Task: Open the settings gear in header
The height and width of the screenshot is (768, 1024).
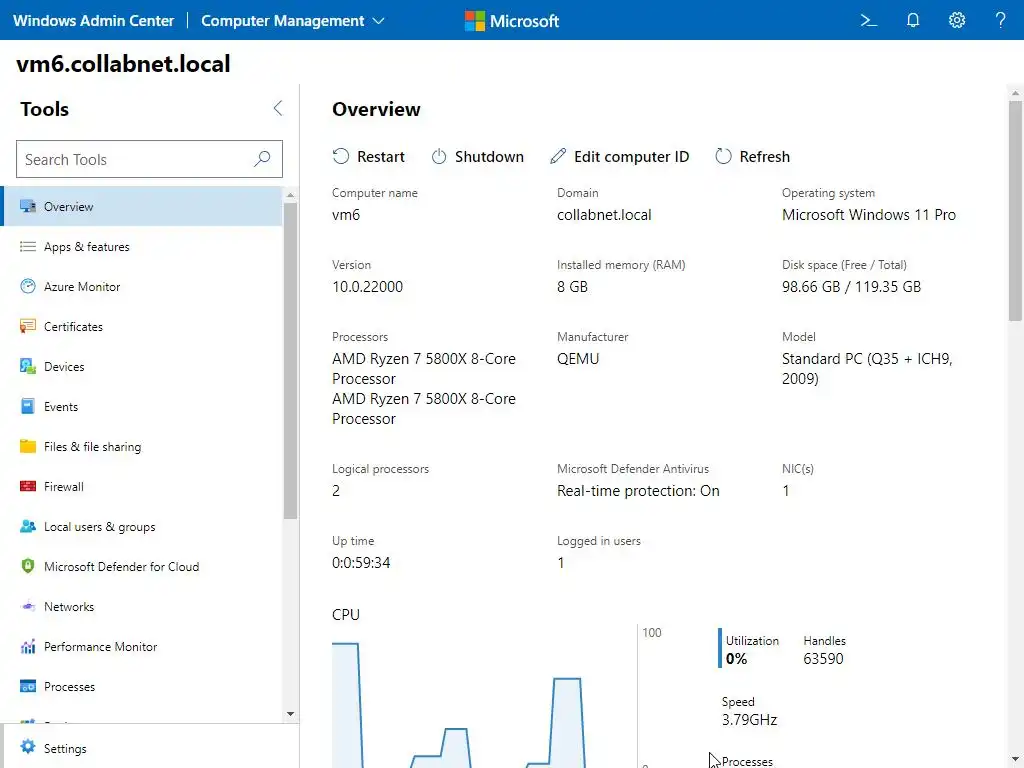Action: [957, 20]
